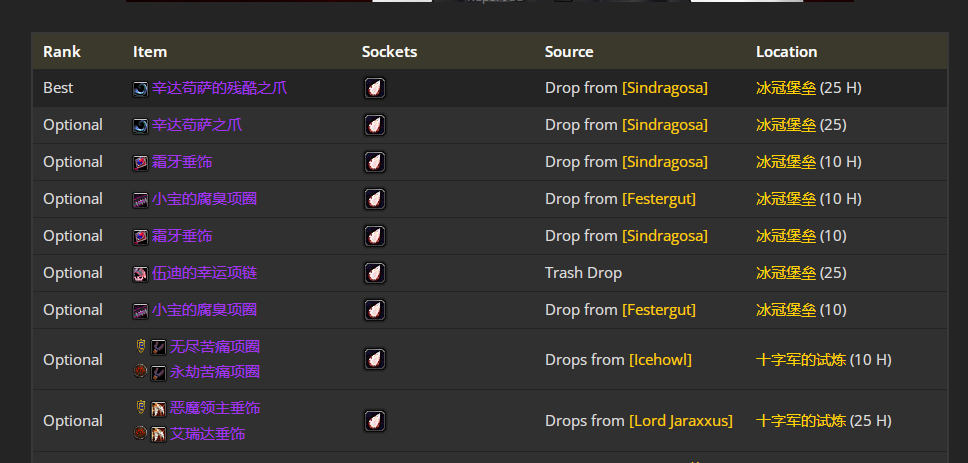Click the item icon beside 无尽苦痛项圈

pos(158,347)
